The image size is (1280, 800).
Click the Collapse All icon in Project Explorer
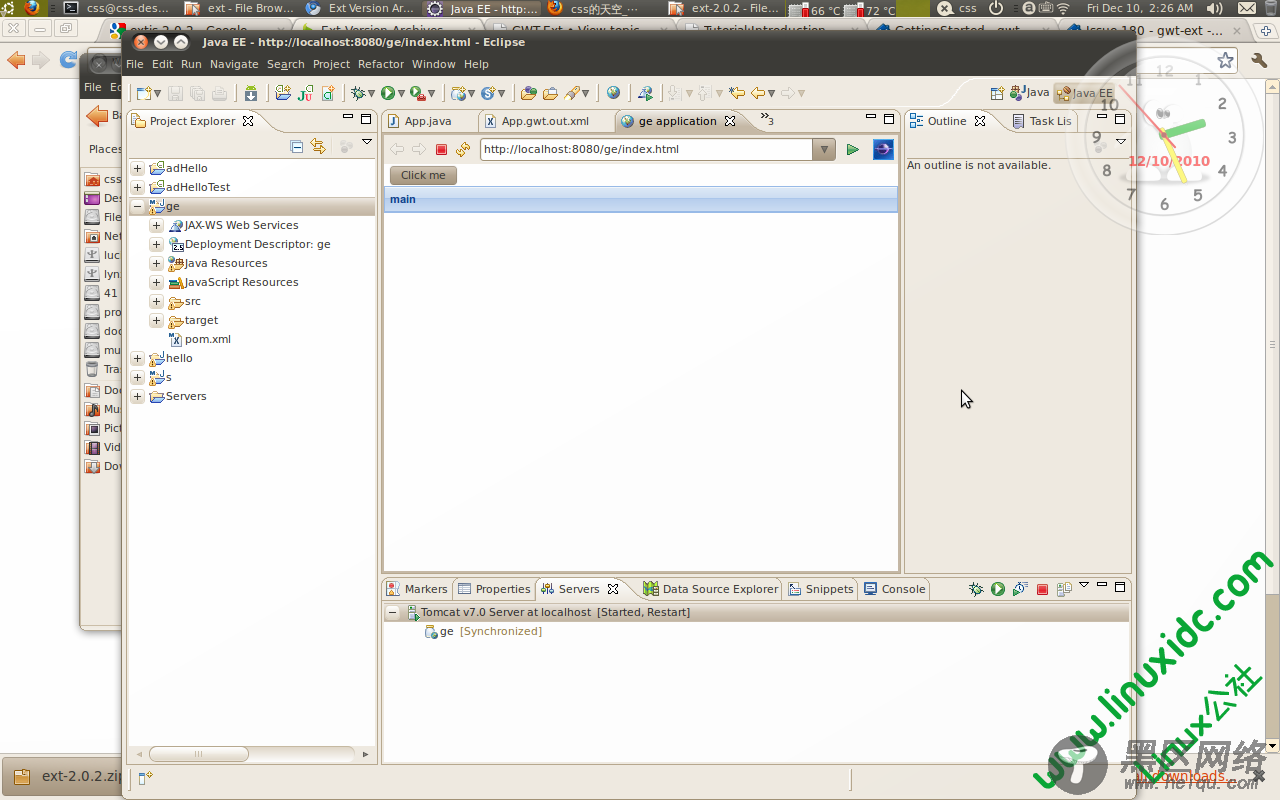pyautogui.click(x=297, y=146)
